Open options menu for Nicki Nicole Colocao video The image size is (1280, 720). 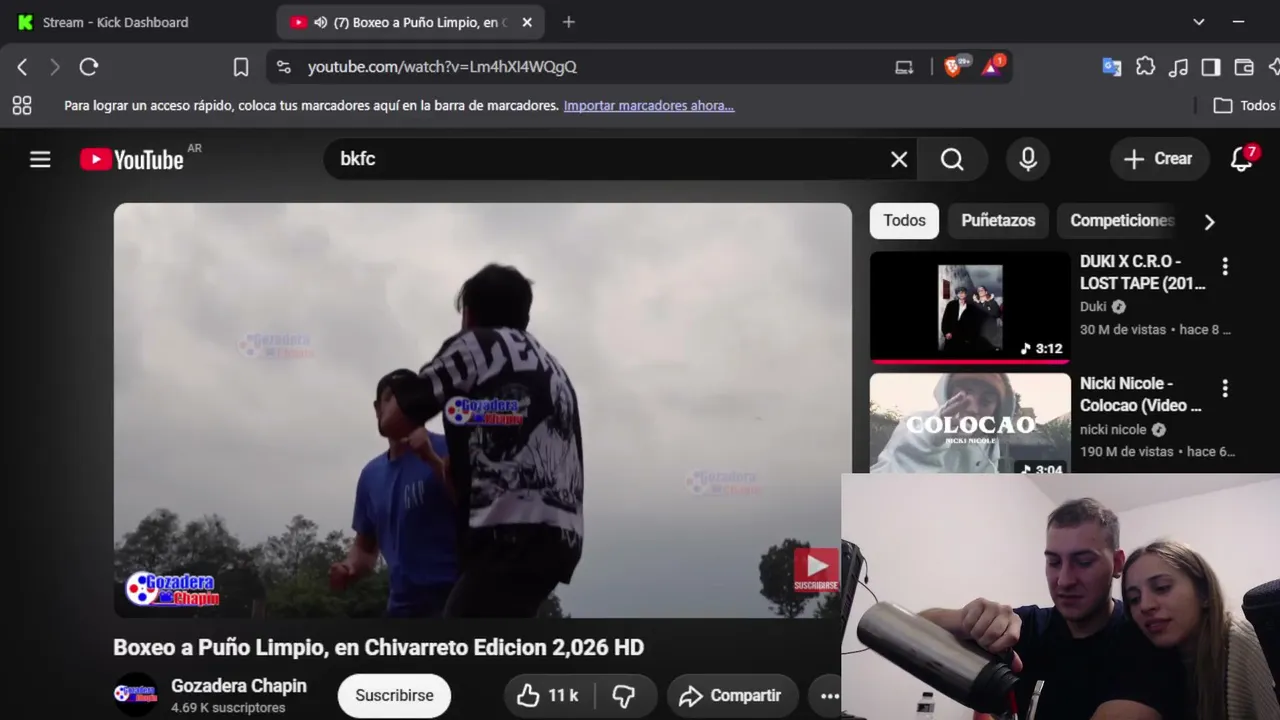(1225, 389)
